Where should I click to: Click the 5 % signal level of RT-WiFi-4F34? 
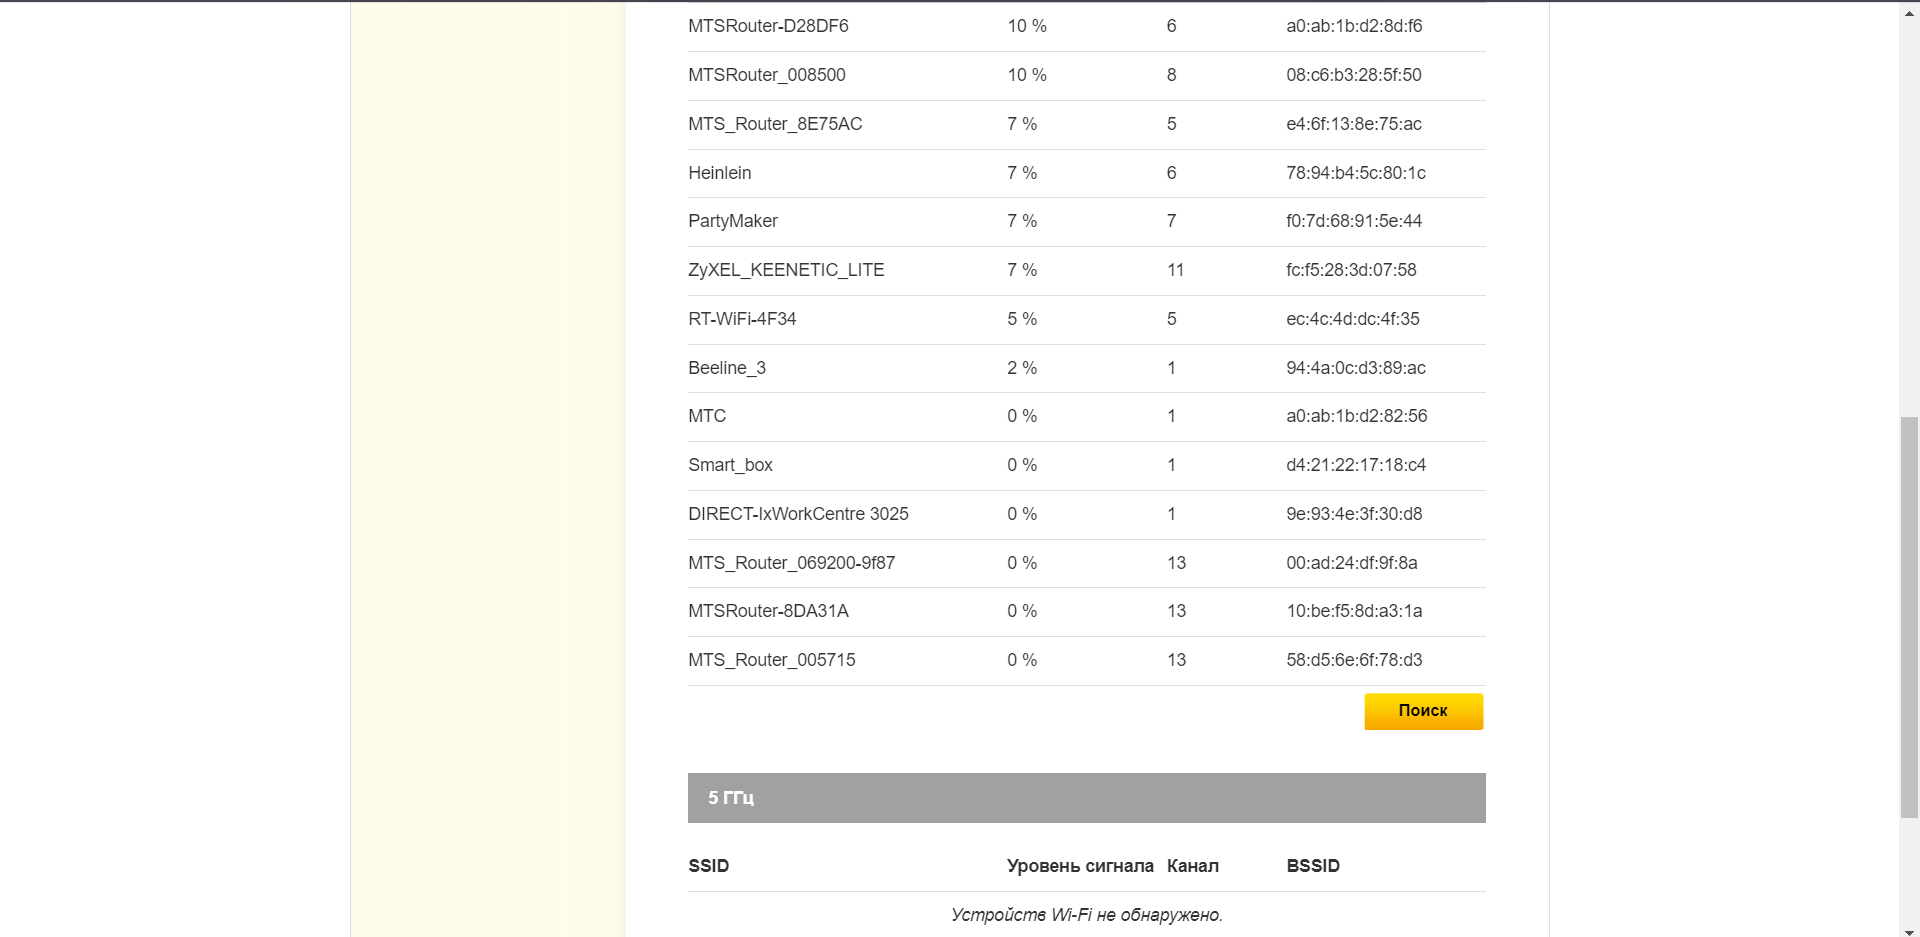pos(1022,319)
